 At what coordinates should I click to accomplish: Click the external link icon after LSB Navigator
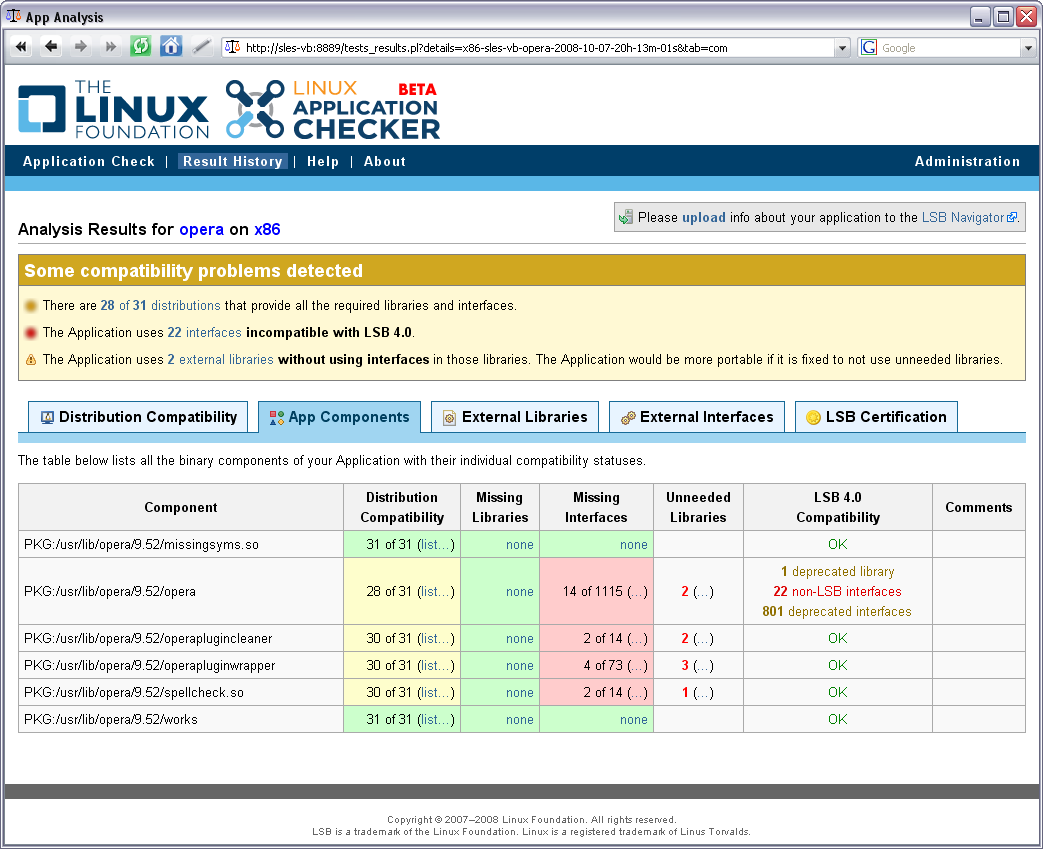pos(1012,217)
